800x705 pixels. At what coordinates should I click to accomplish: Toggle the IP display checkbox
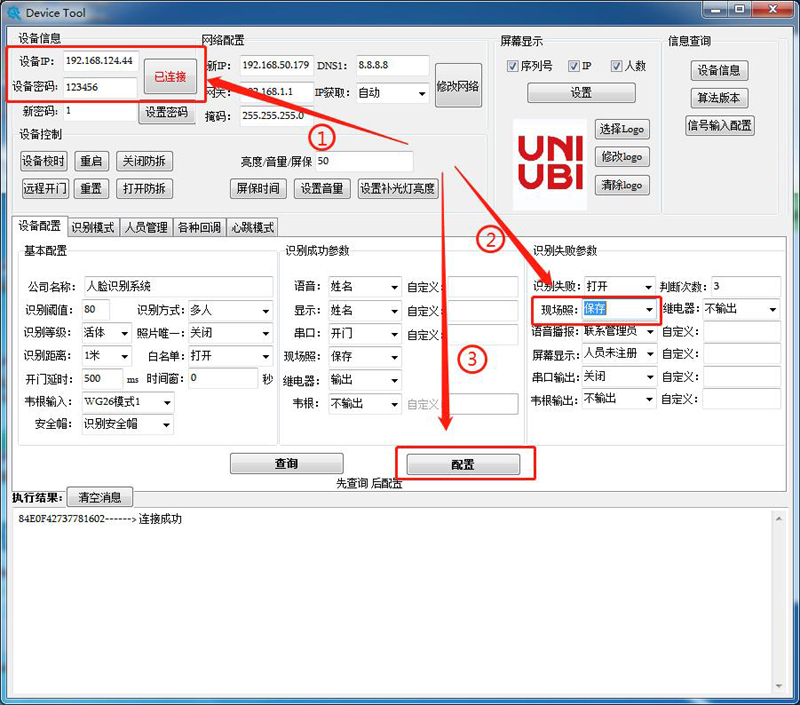(573, 66)
